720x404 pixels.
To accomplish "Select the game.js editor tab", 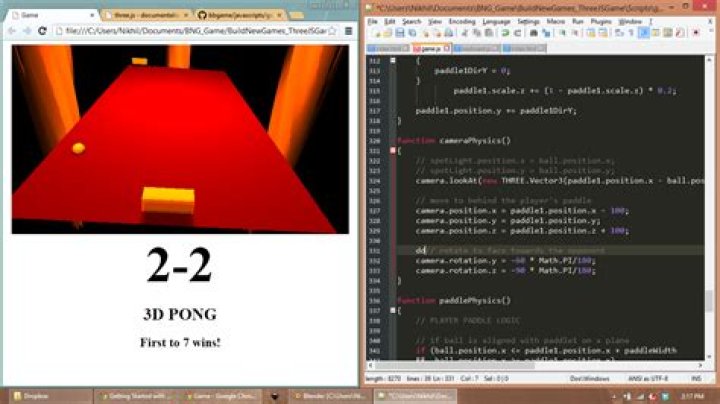I will (x=430, y=48).
